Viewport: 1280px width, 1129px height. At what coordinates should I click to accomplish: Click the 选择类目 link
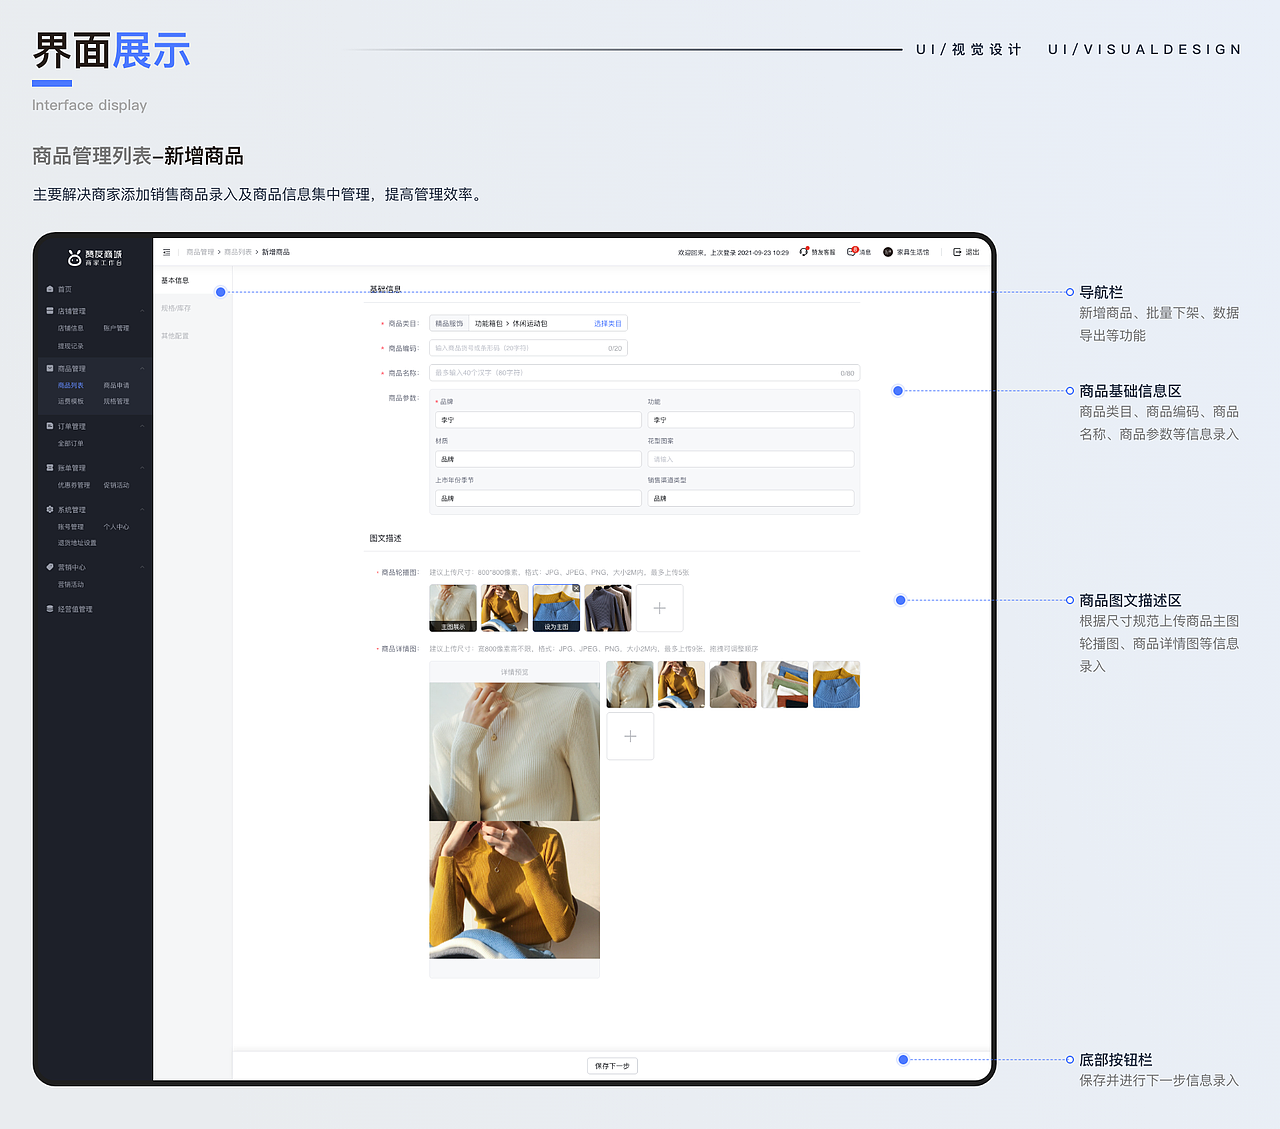(607, 324)
